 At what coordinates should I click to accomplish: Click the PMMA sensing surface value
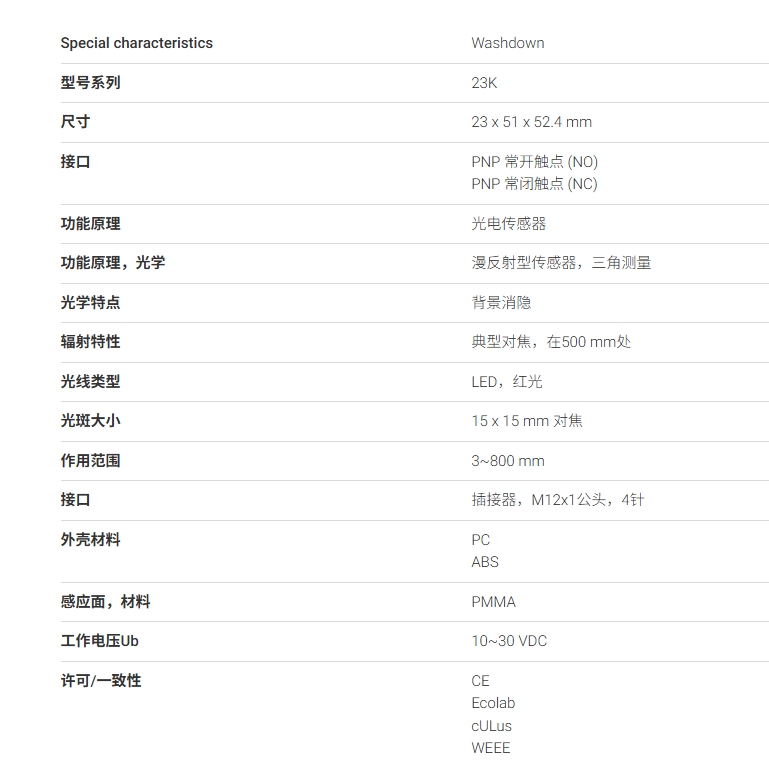click(493, 602)
